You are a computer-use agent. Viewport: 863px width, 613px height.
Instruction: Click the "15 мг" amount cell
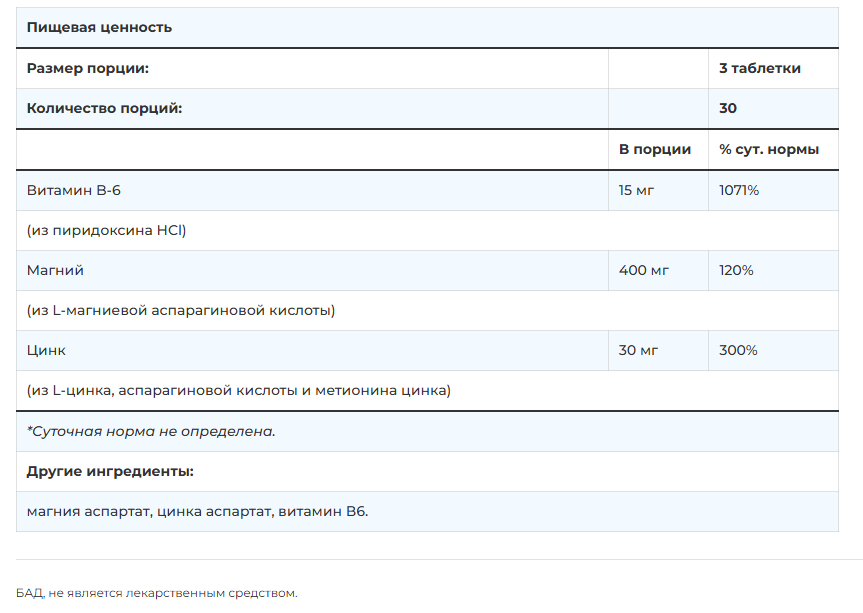pyautogui.click(x=636, y=190)
